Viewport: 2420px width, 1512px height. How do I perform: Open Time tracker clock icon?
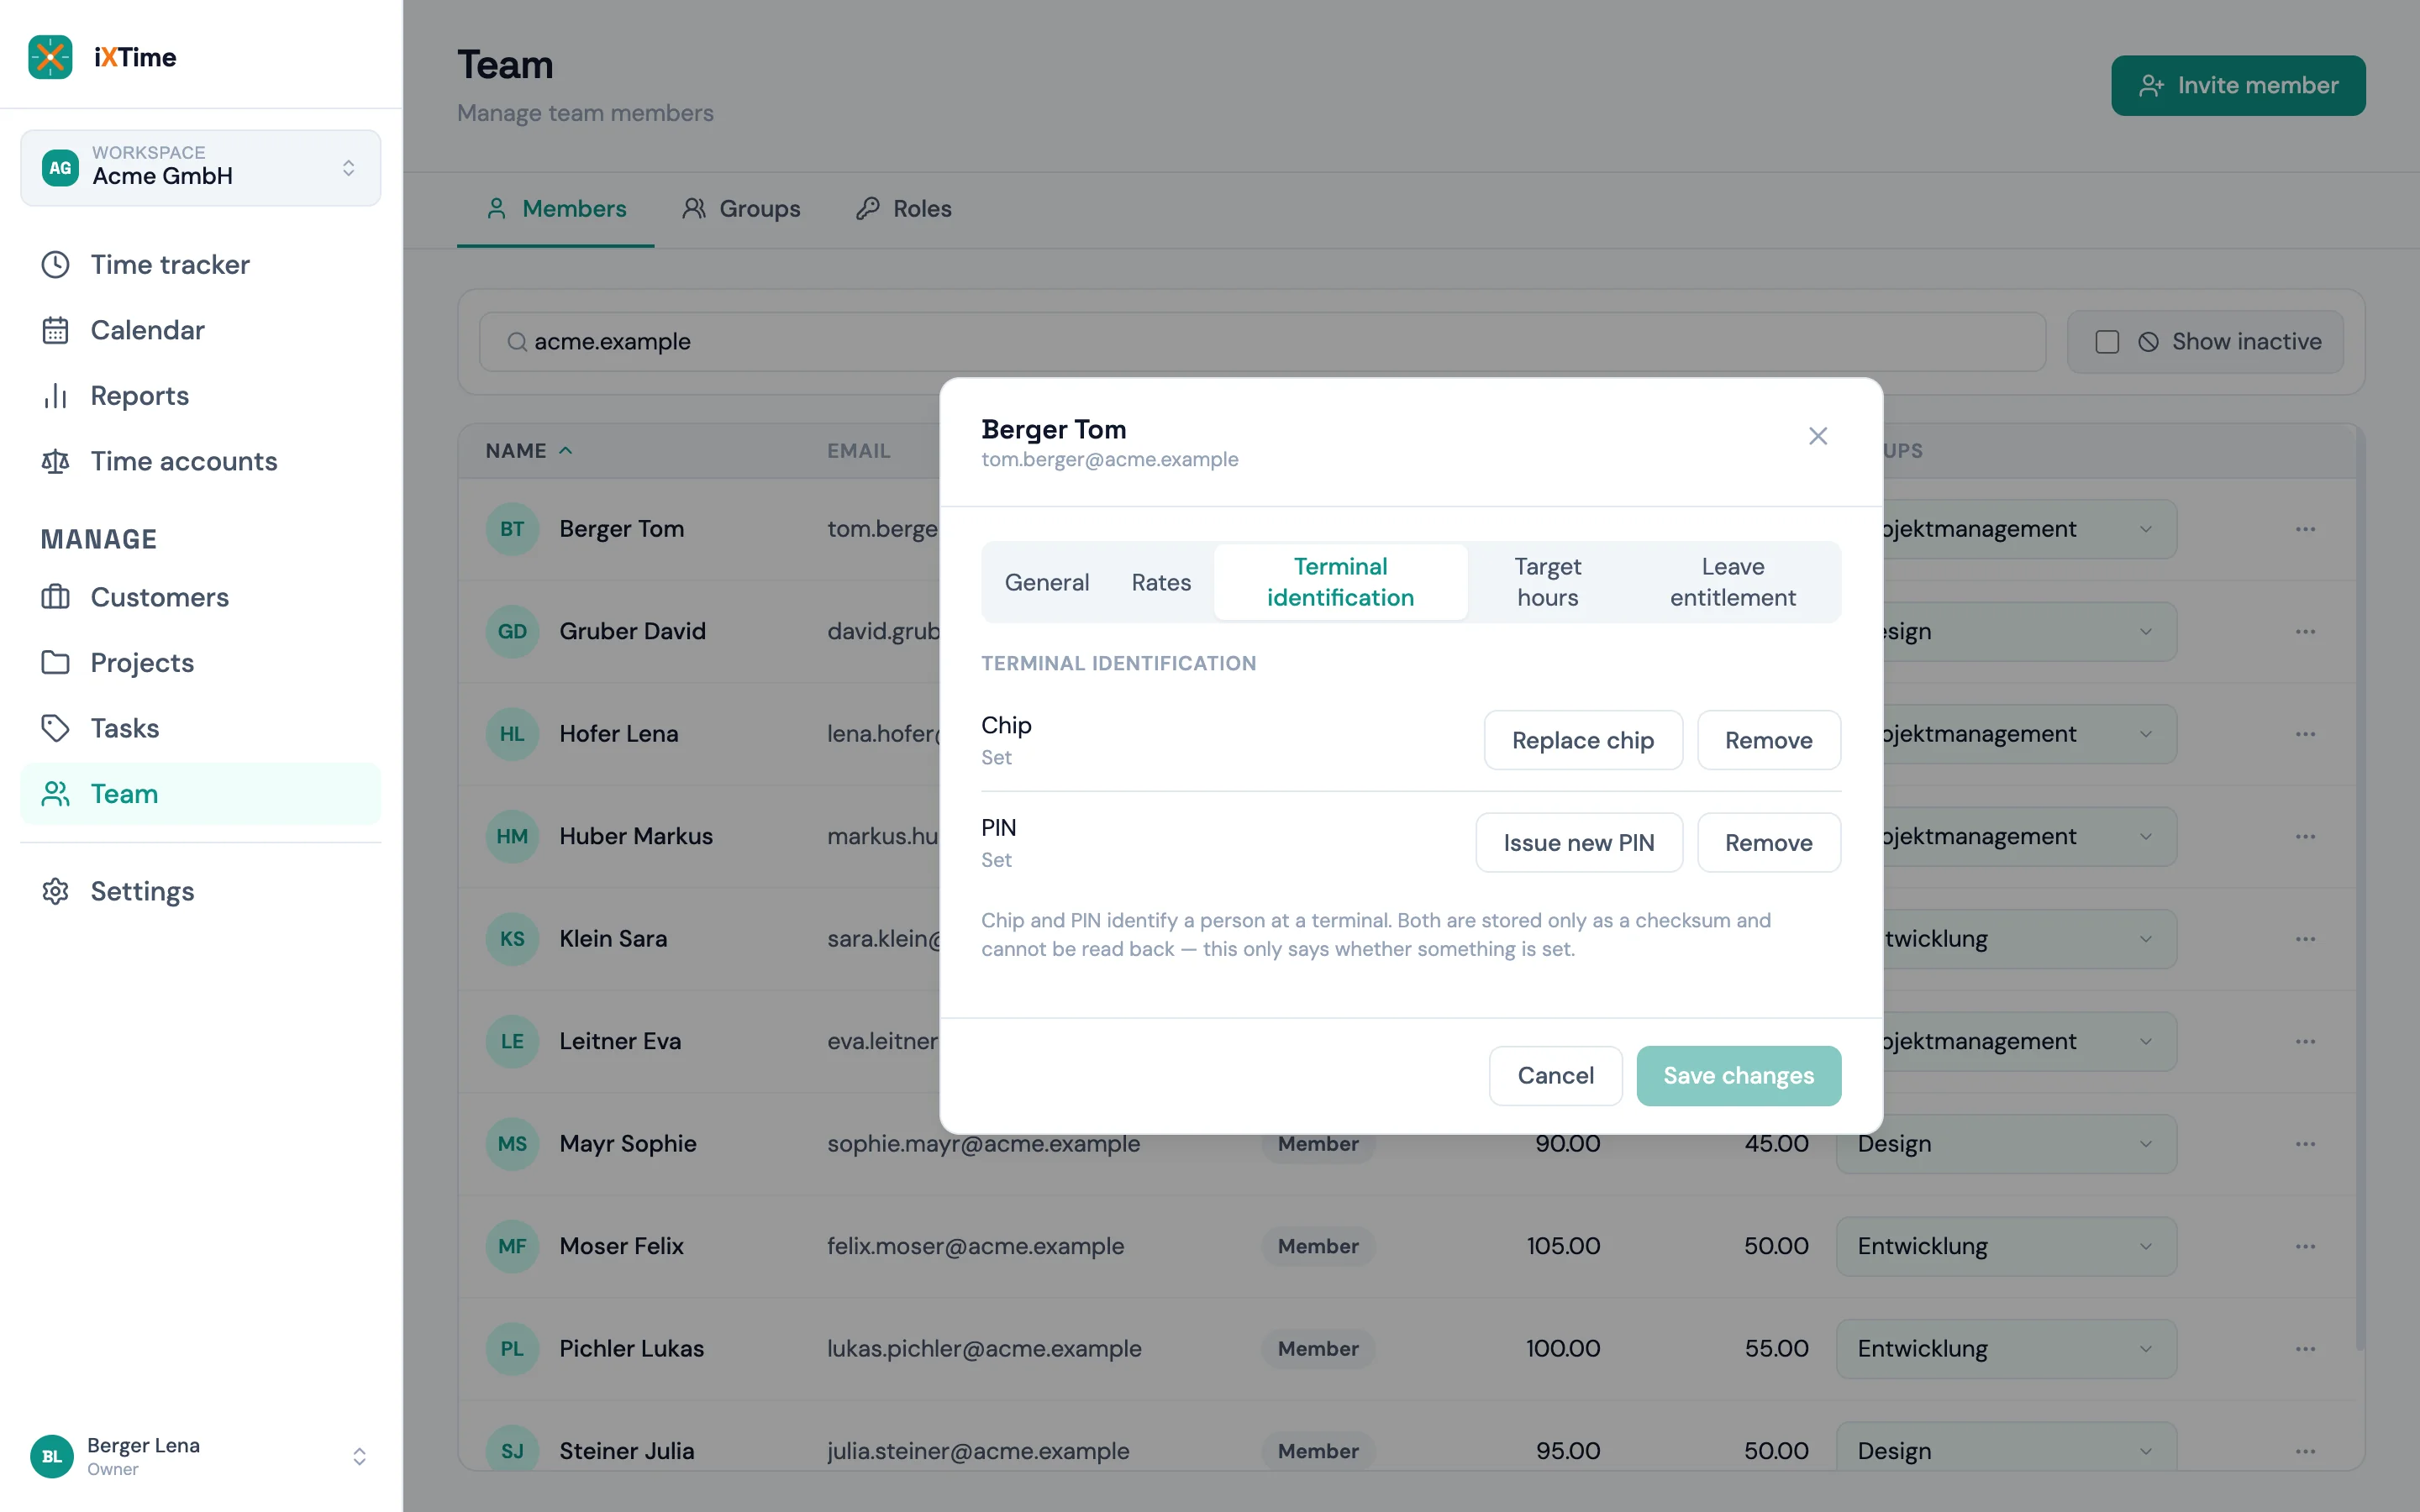55,264
